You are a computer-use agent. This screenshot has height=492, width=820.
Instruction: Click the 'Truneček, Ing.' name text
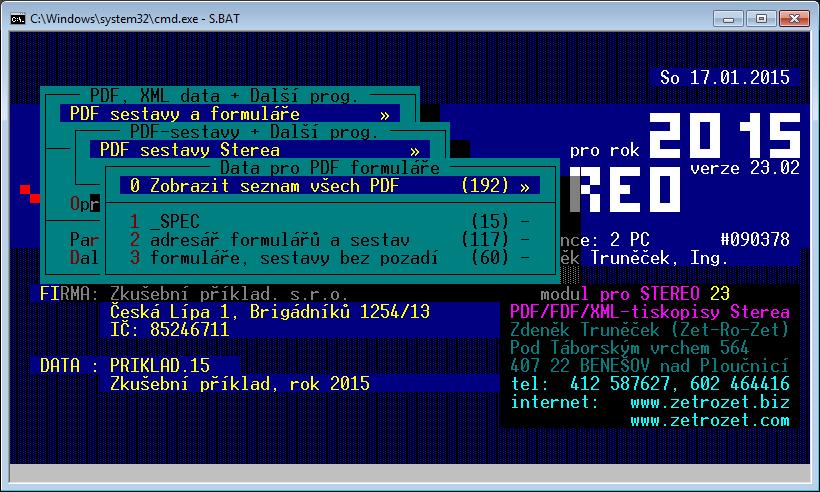[x=659, y=257]
